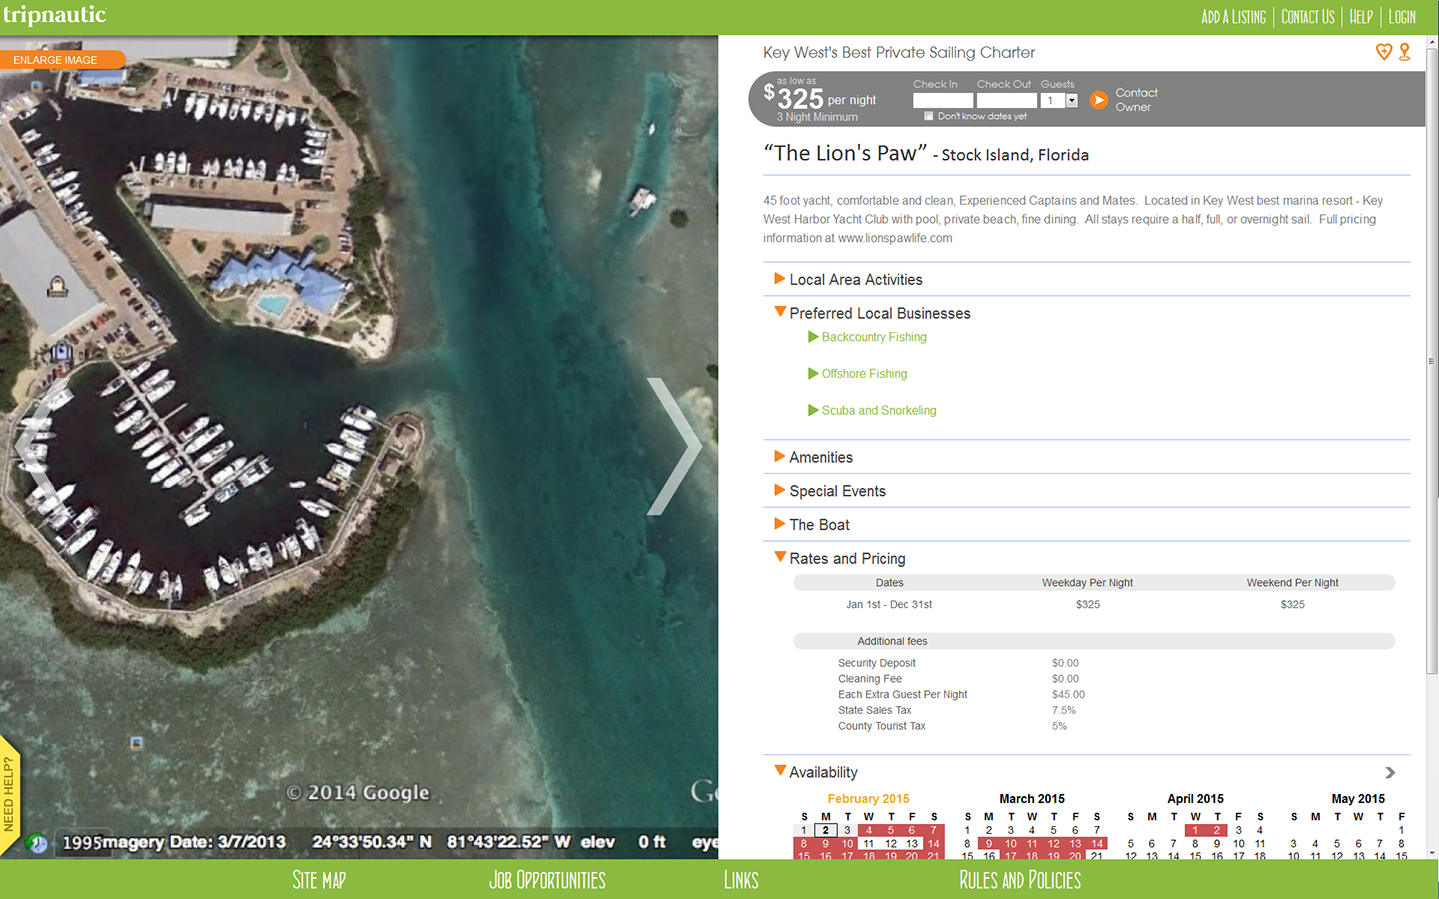
Task: Click the Enlarge Image button
Action: (x=56, y=60)
